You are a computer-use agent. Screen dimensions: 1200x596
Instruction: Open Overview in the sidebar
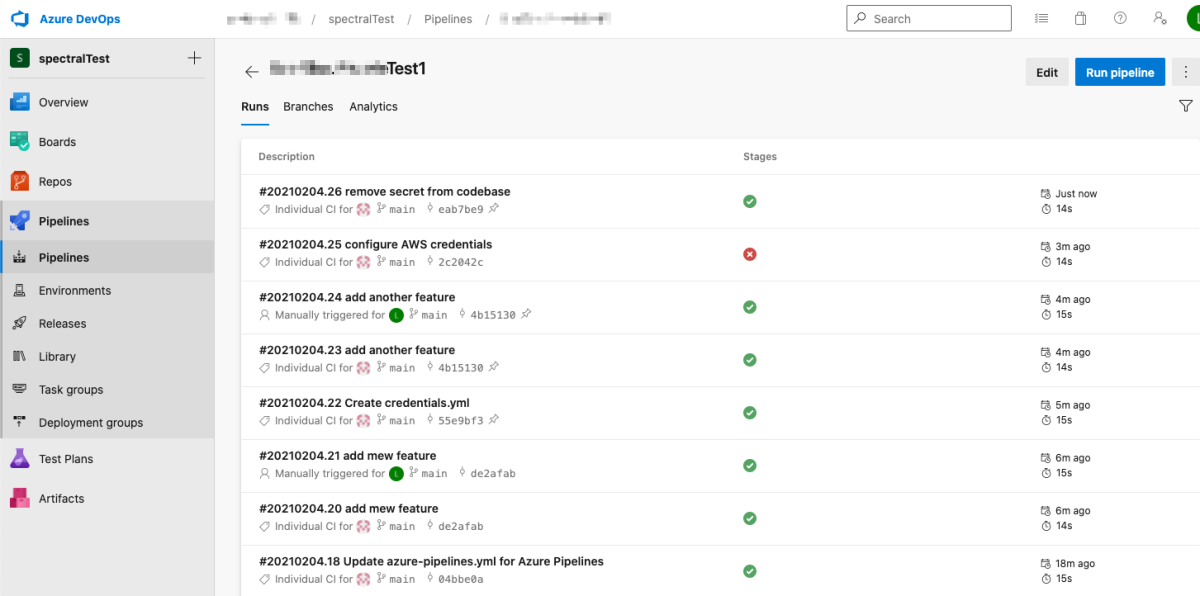tap(107, 102)
